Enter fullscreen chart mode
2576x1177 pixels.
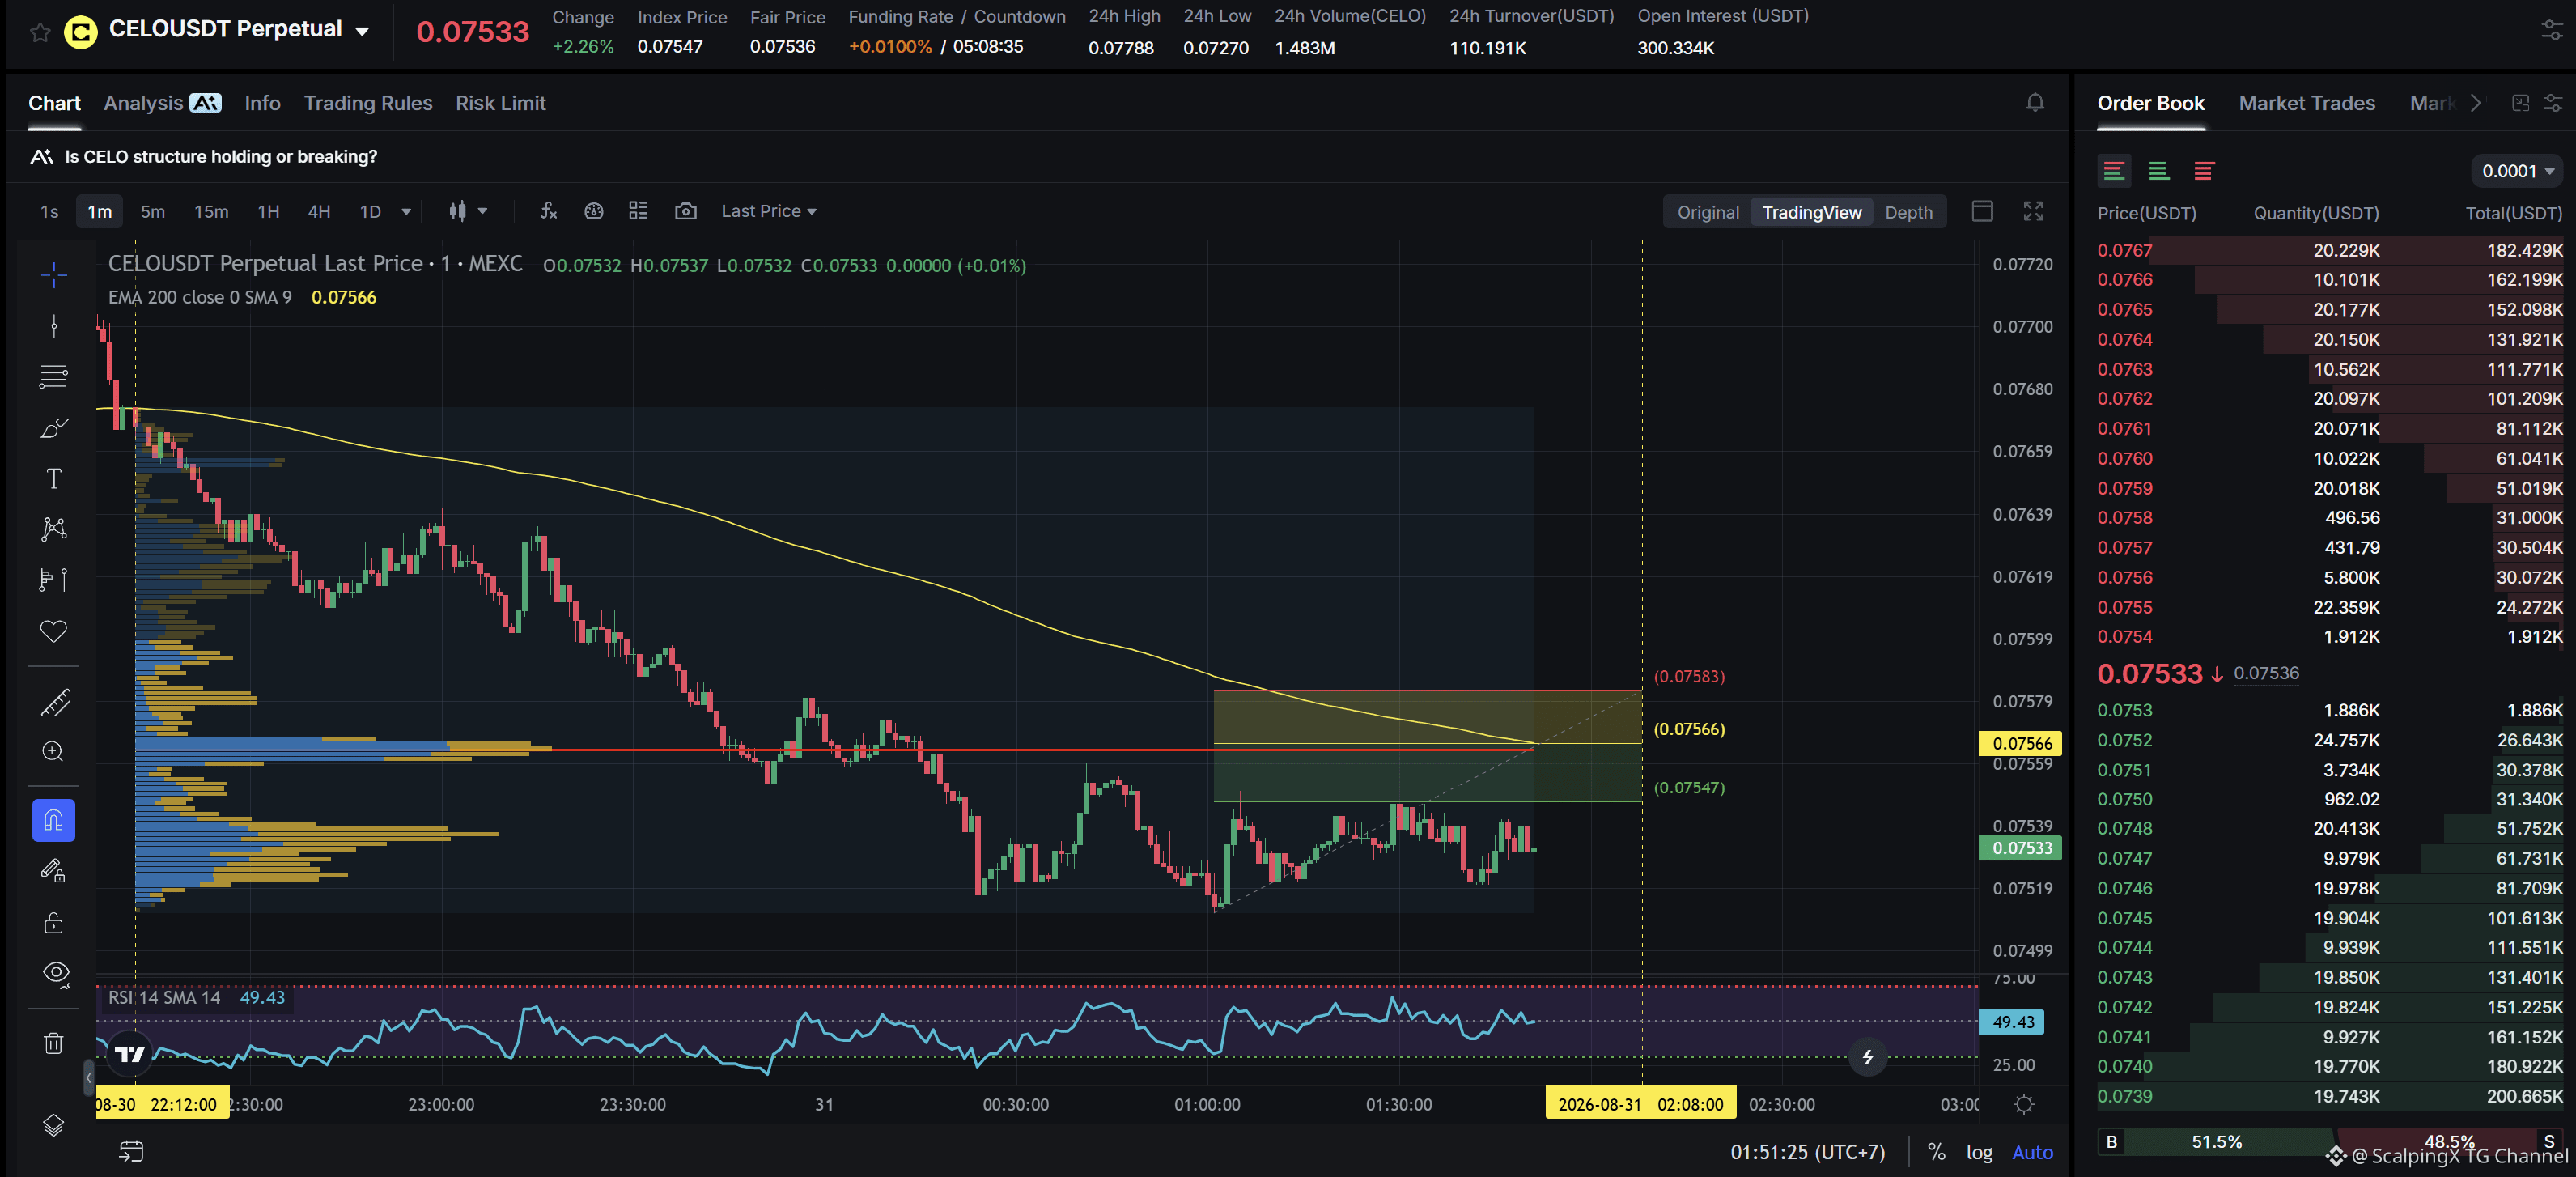click(x=2033, y=211)
